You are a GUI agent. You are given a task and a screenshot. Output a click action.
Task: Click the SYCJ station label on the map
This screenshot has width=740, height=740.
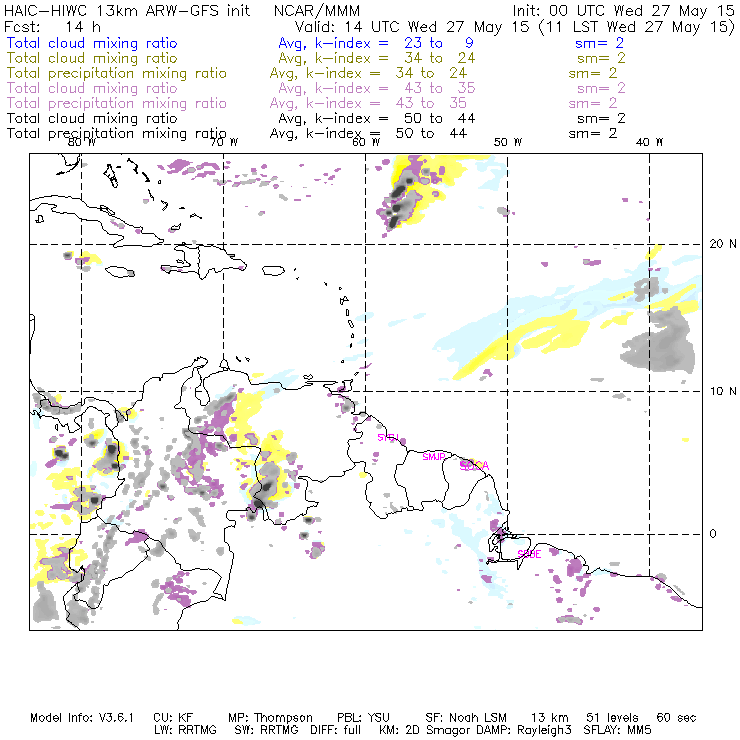388,437
